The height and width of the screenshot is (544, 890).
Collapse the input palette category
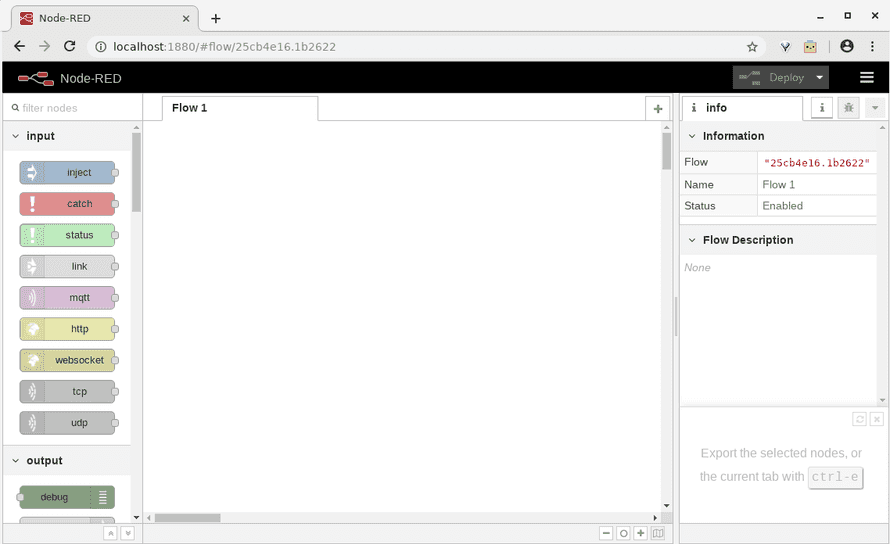pos(16,136)
